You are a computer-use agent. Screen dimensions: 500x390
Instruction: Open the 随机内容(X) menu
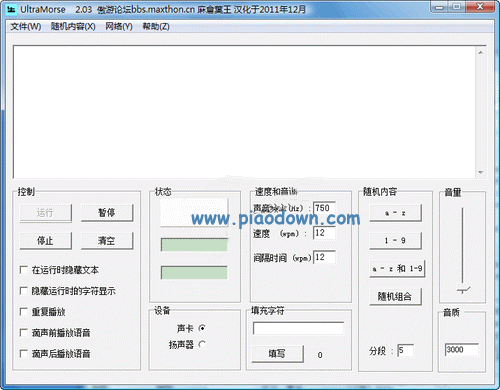73,26
